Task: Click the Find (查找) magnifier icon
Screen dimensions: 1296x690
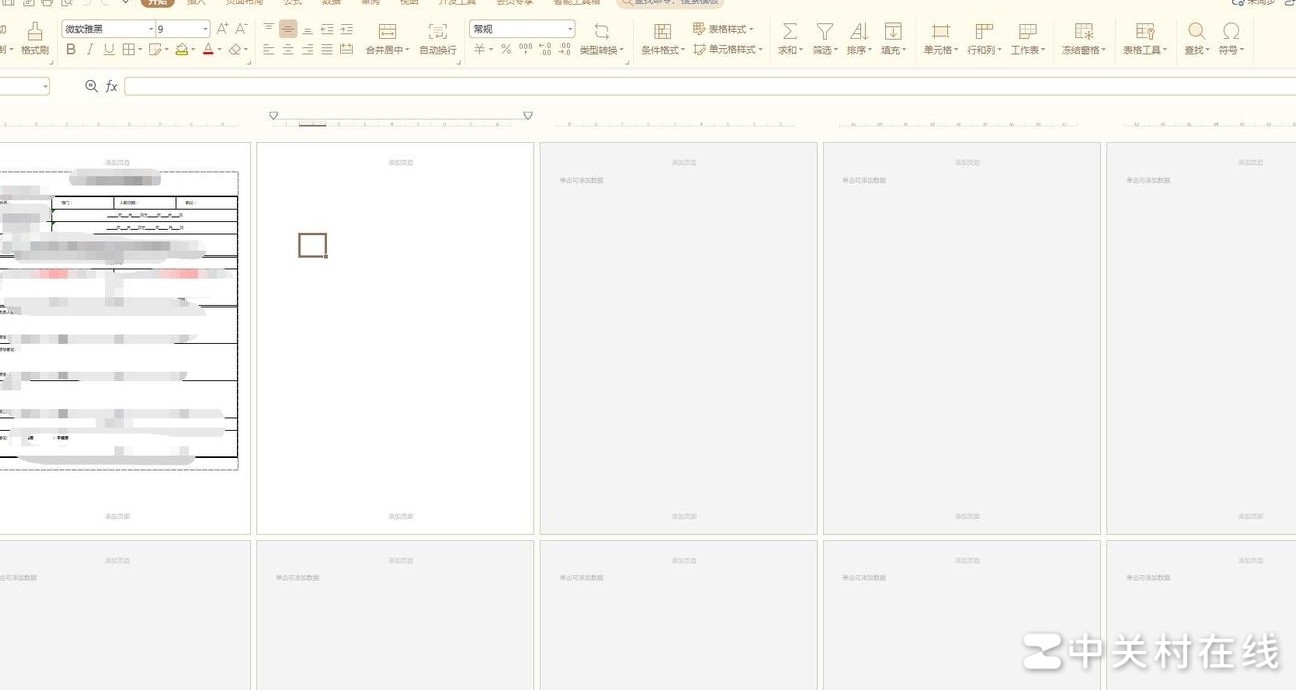Action: (x=1196, y=32)
